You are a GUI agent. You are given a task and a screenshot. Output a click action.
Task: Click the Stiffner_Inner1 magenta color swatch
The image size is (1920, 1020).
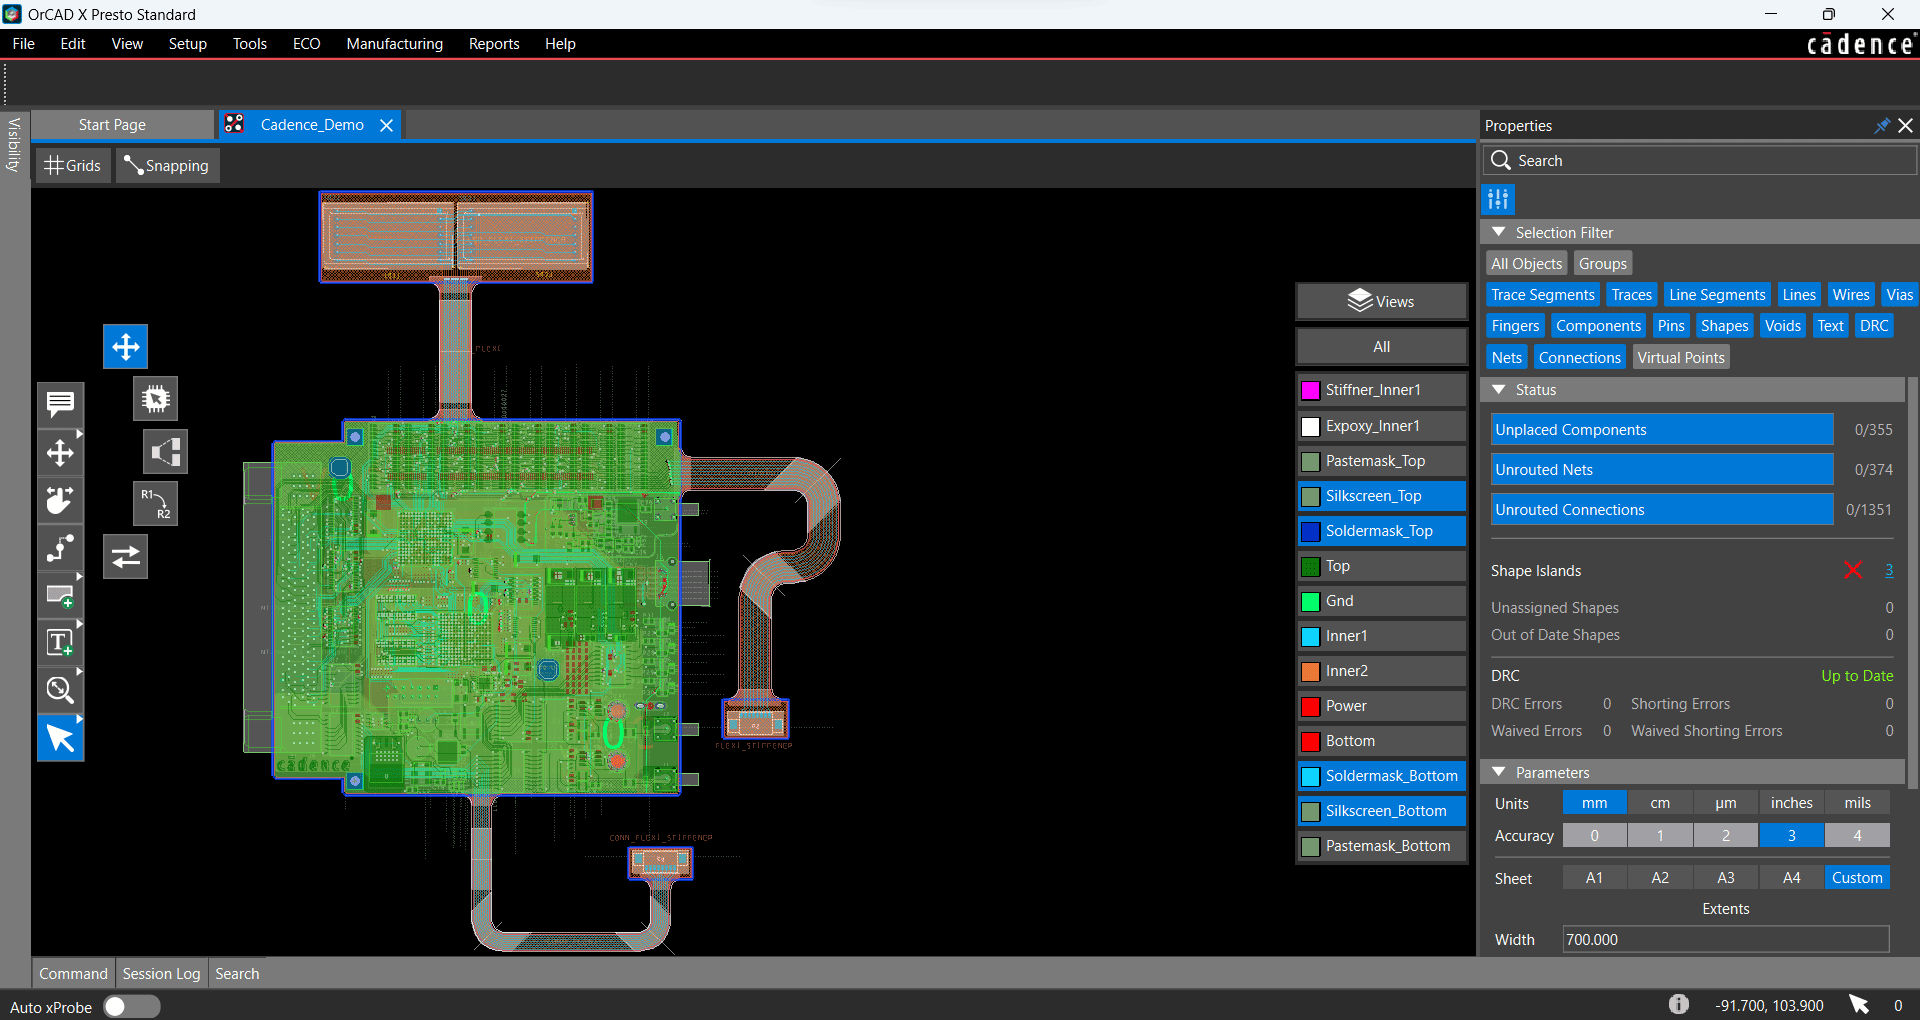coord(1310,390)
